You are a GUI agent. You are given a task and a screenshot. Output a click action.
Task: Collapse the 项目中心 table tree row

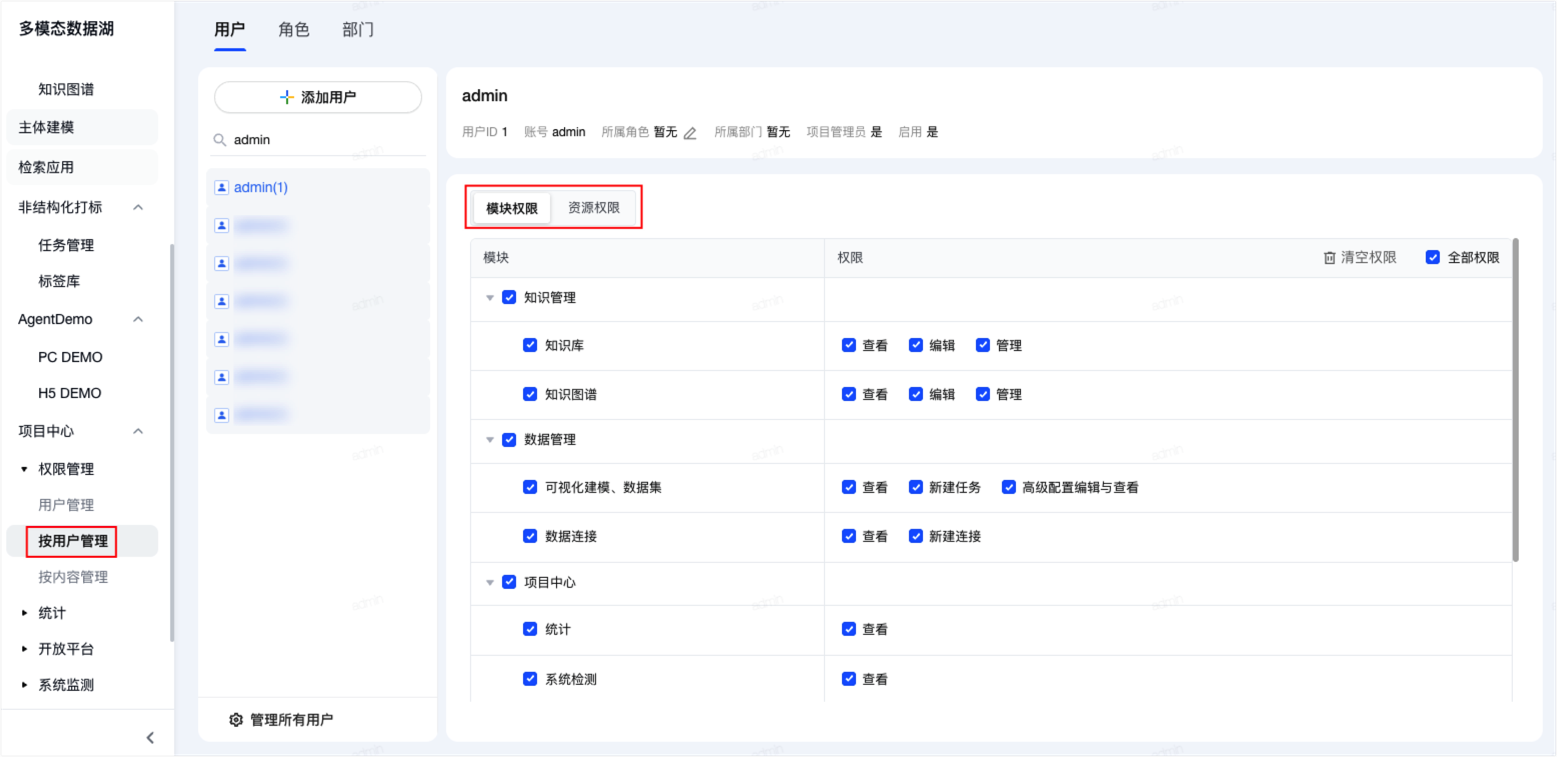[x=490, y=583]
